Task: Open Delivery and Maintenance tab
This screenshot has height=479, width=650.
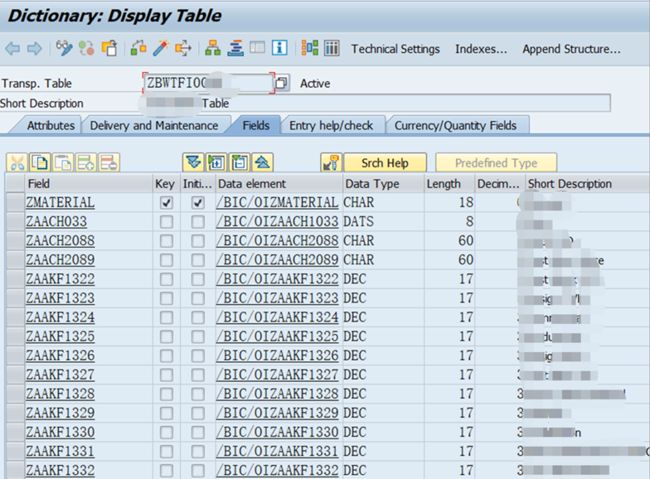Action: 154,125
